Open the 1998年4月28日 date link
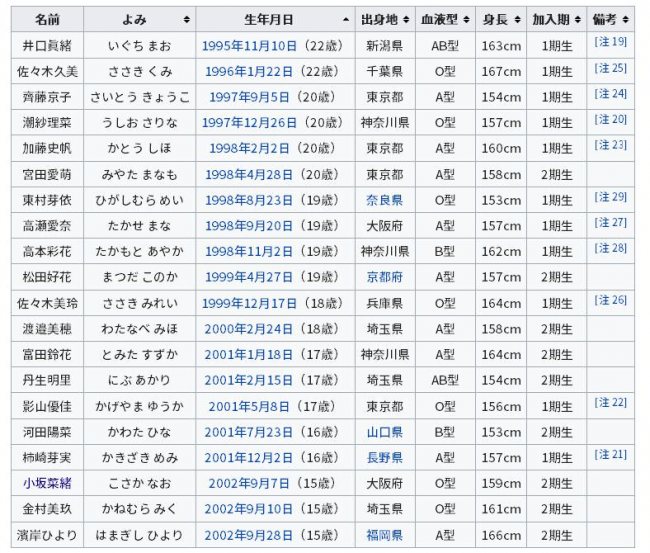This screenshot has width=650, height=553. pyautogui.click(x=250, y=175)
